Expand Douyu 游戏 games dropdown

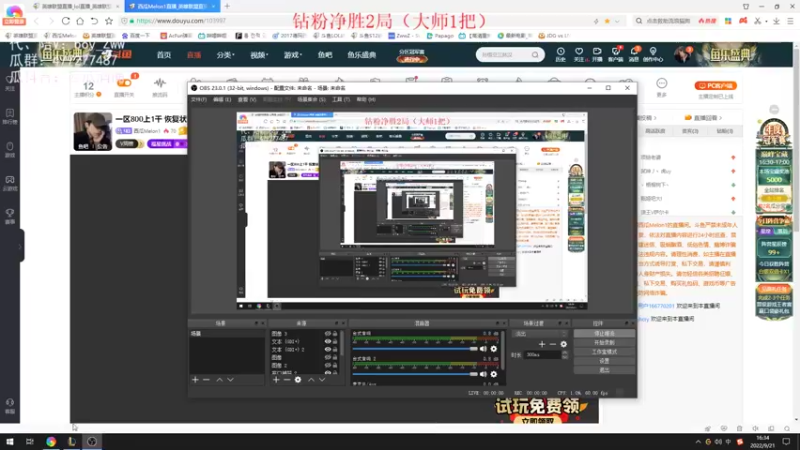tap(293, 55)
